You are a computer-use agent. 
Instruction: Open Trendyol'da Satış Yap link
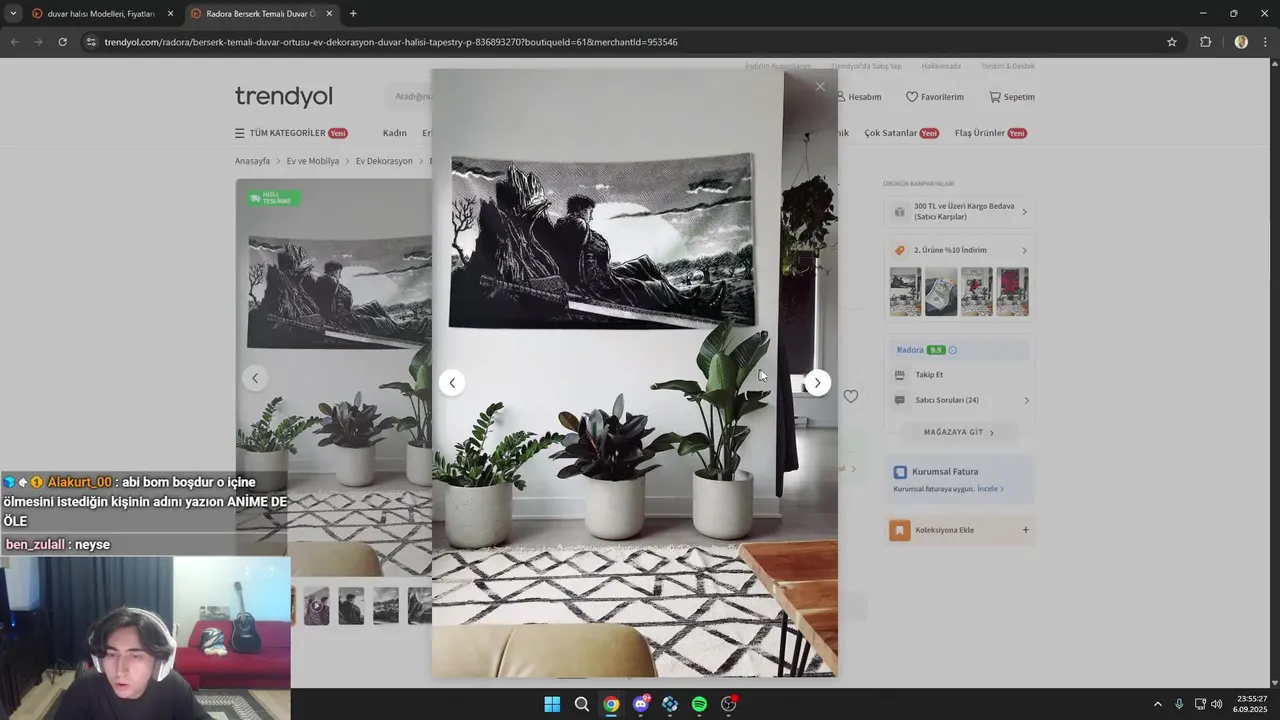coord(866,66)
